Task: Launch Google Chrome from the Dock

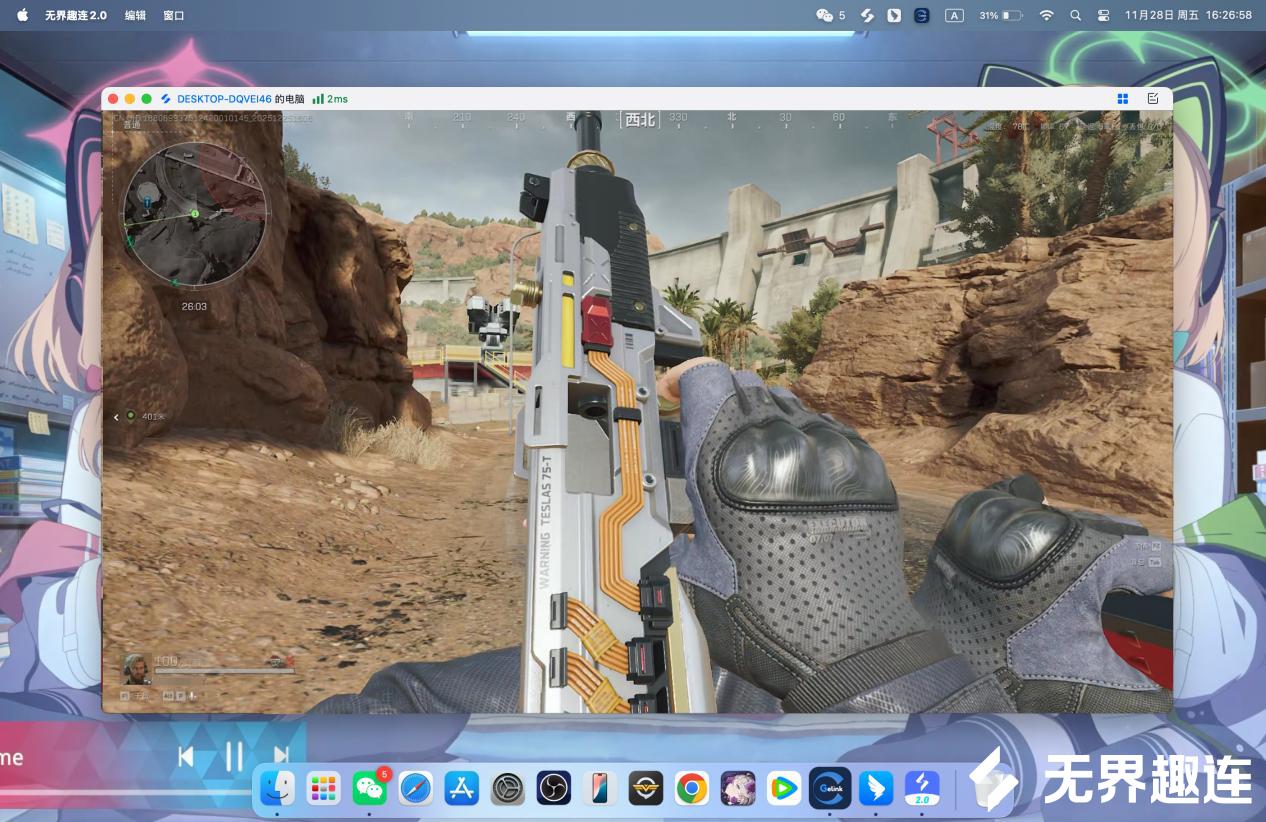Action: (x=692, y=788)
